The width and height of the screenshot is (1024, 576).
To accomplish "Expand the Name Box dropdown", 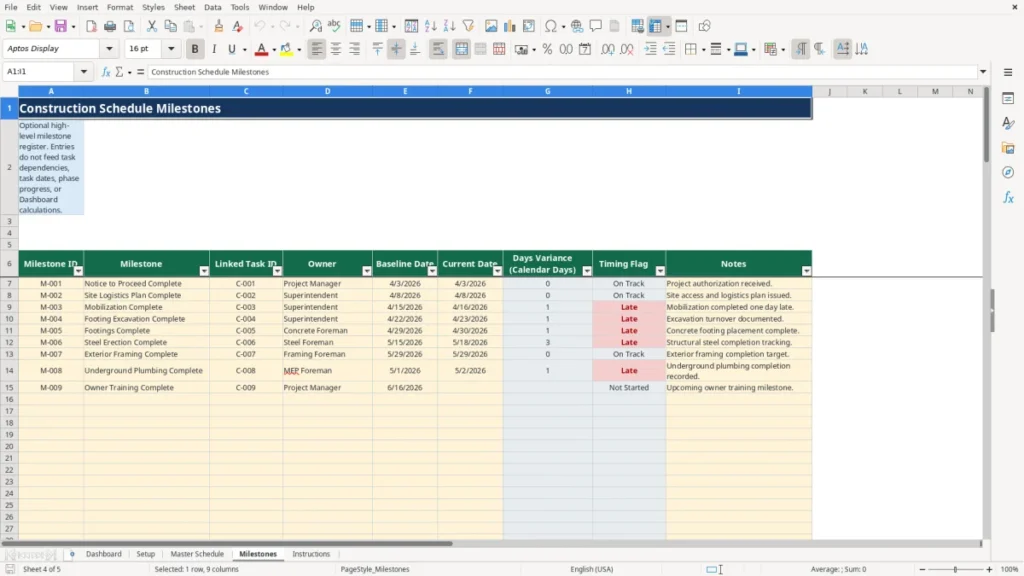I will (84, 72).
